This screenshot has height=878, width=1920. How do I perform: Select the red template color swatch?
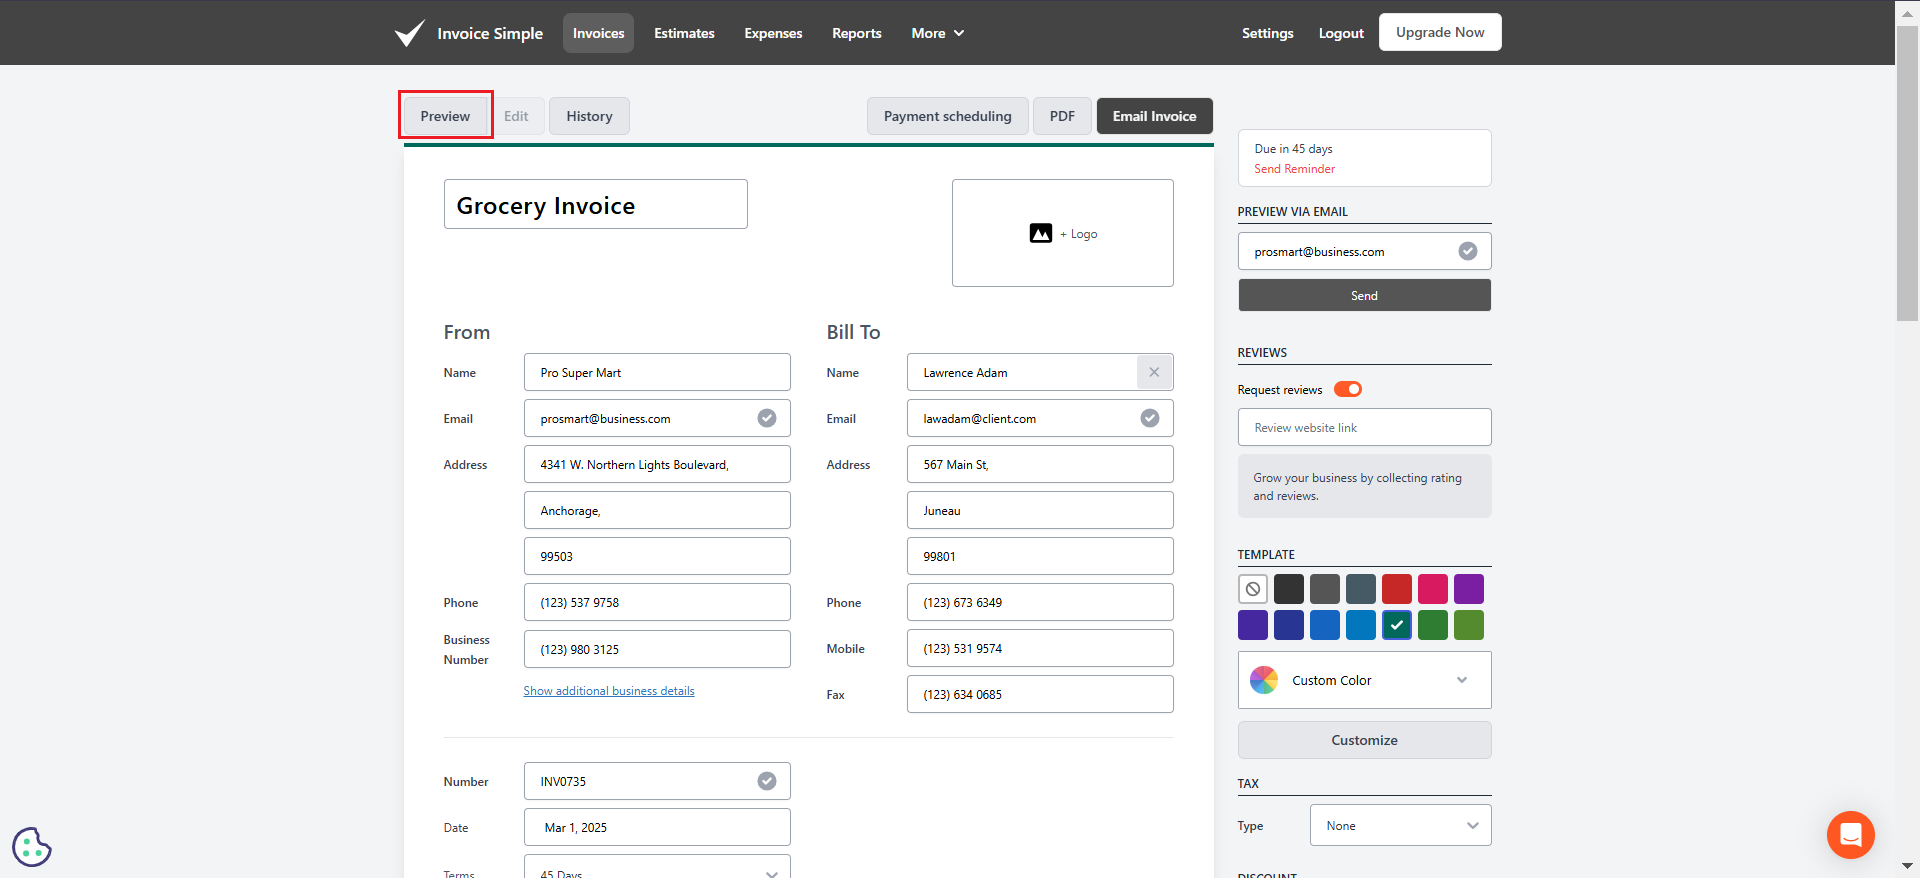pos(1397,589)
